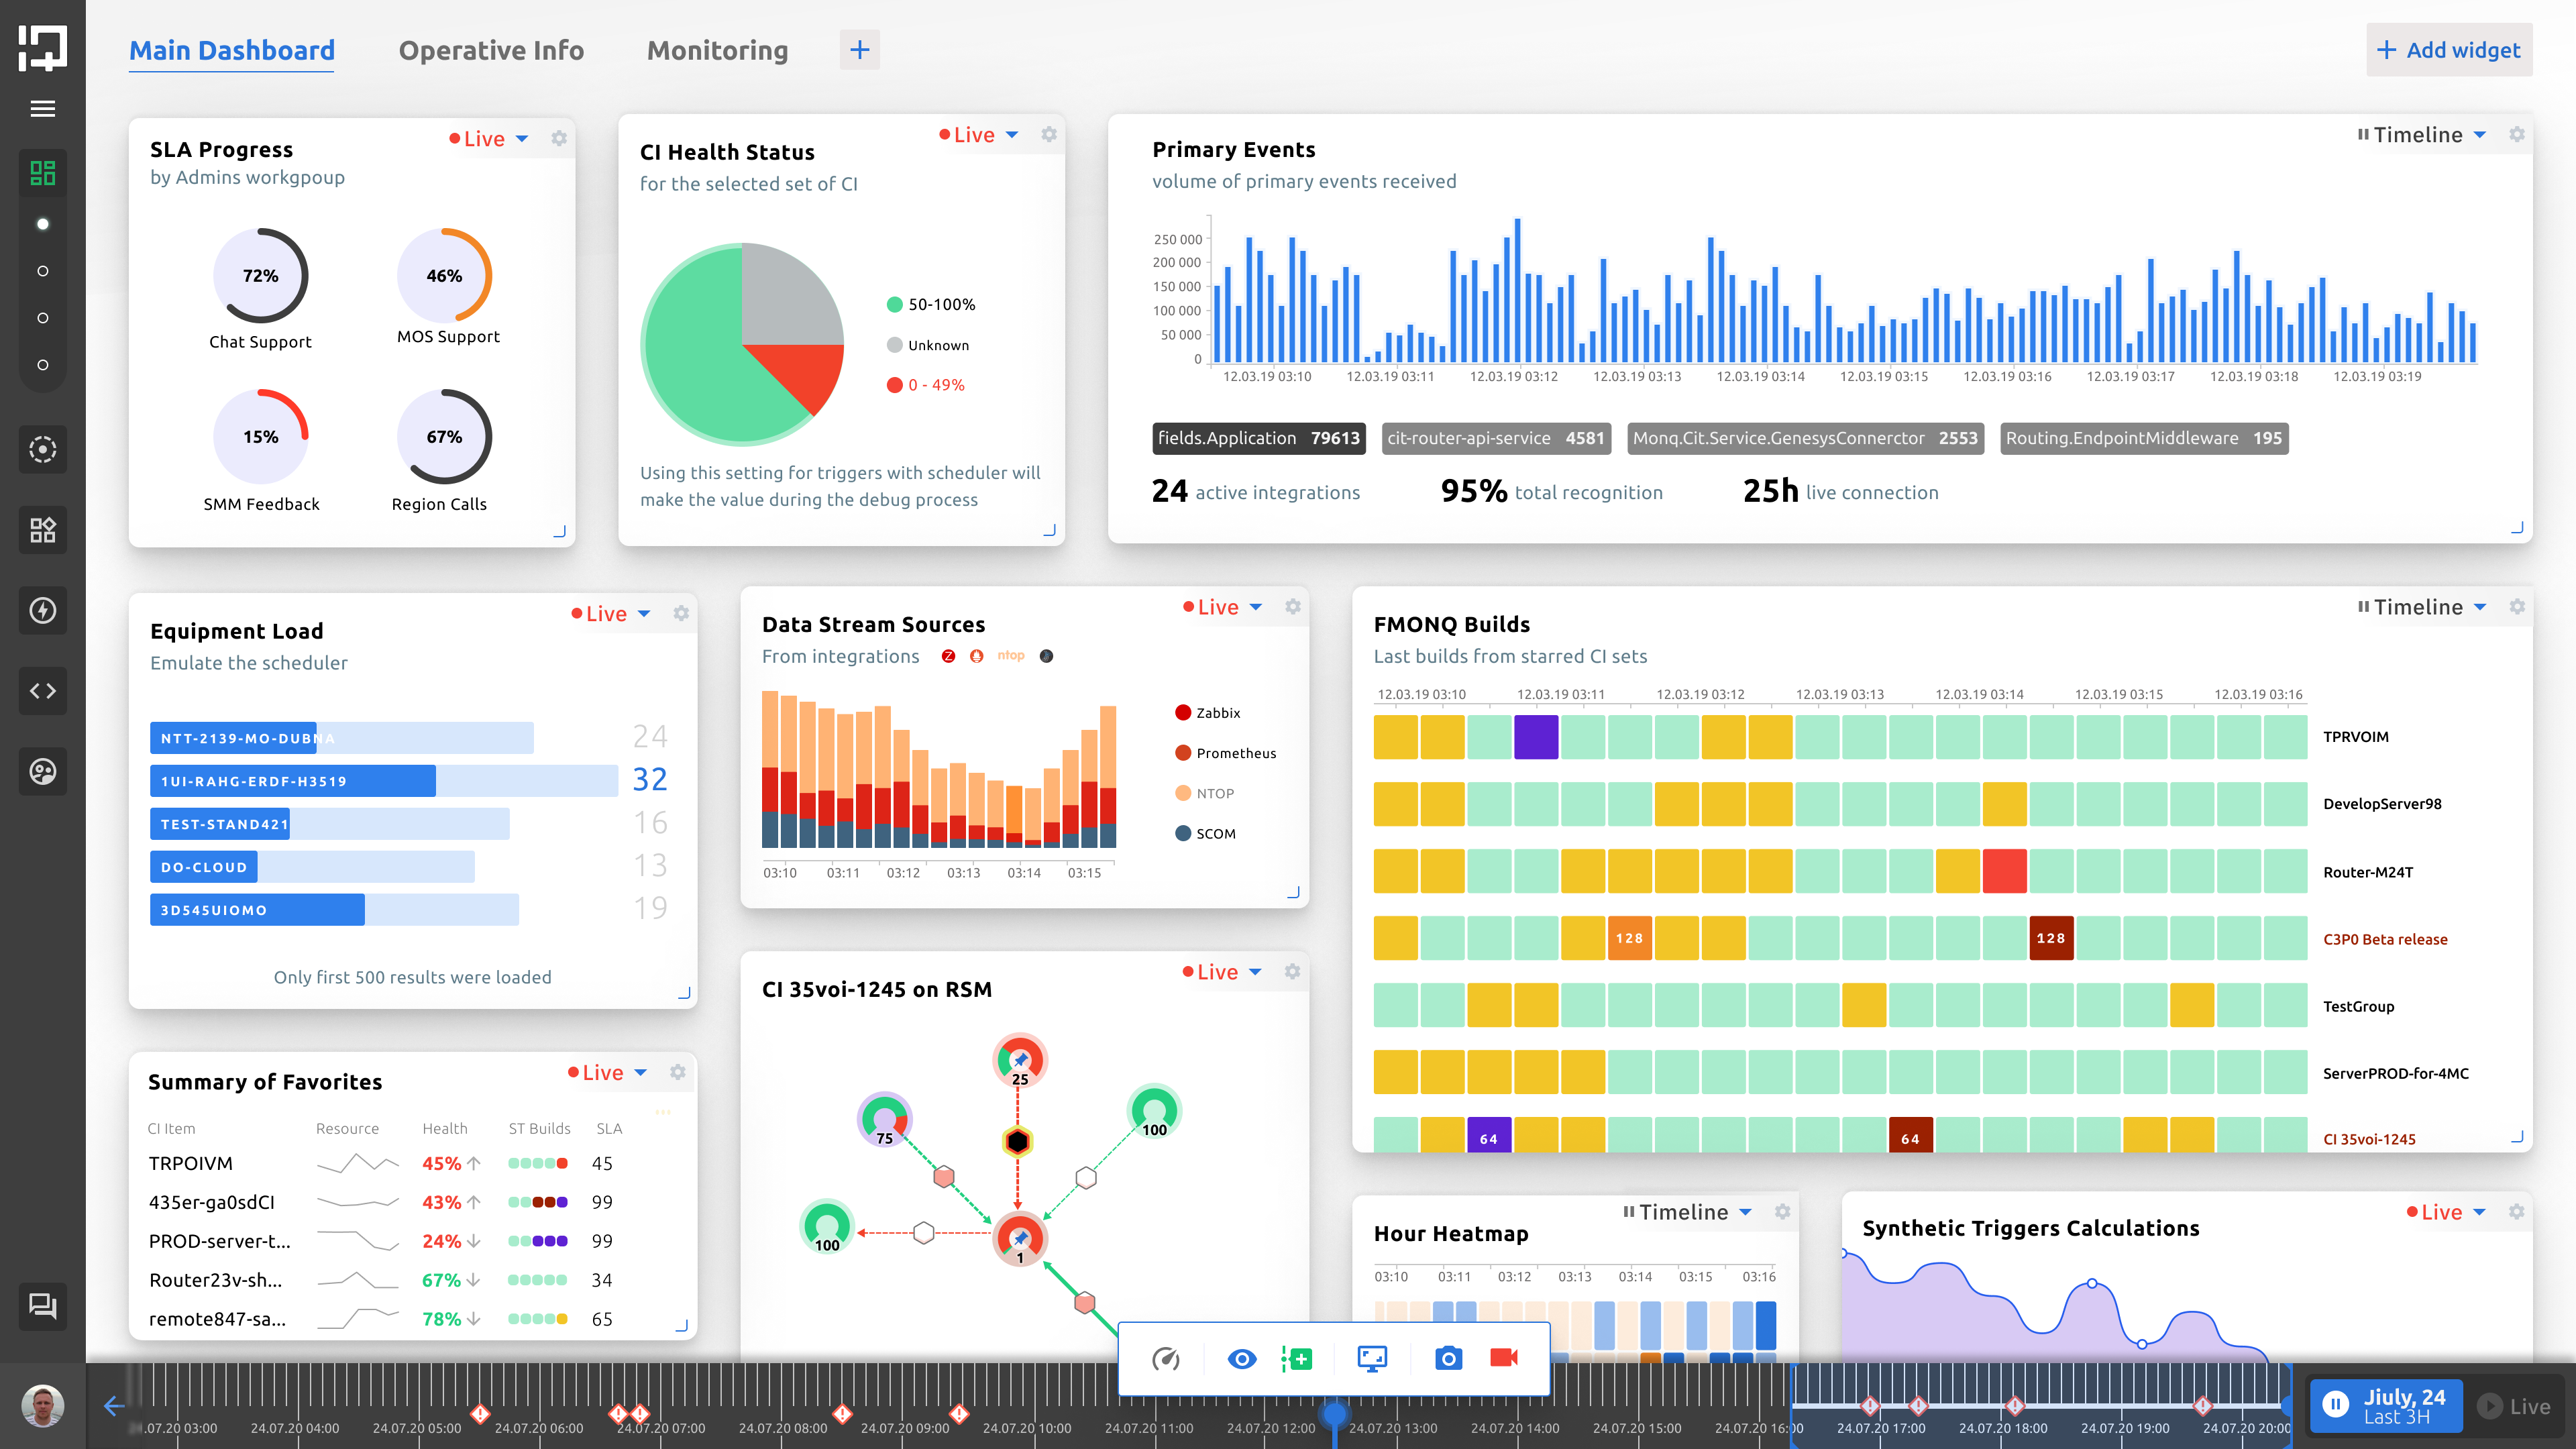Expand Live dropdown on Equipment Load widget
This screenshot has width=2576, height=1449.
(644, 613)
